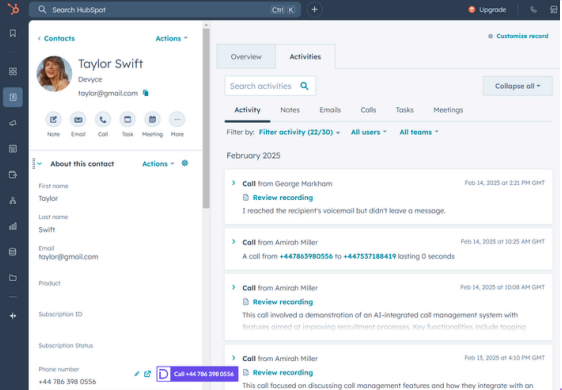Click the top bar phone calling icon
This screenshot has width=562, height=390.
(533, 10)
